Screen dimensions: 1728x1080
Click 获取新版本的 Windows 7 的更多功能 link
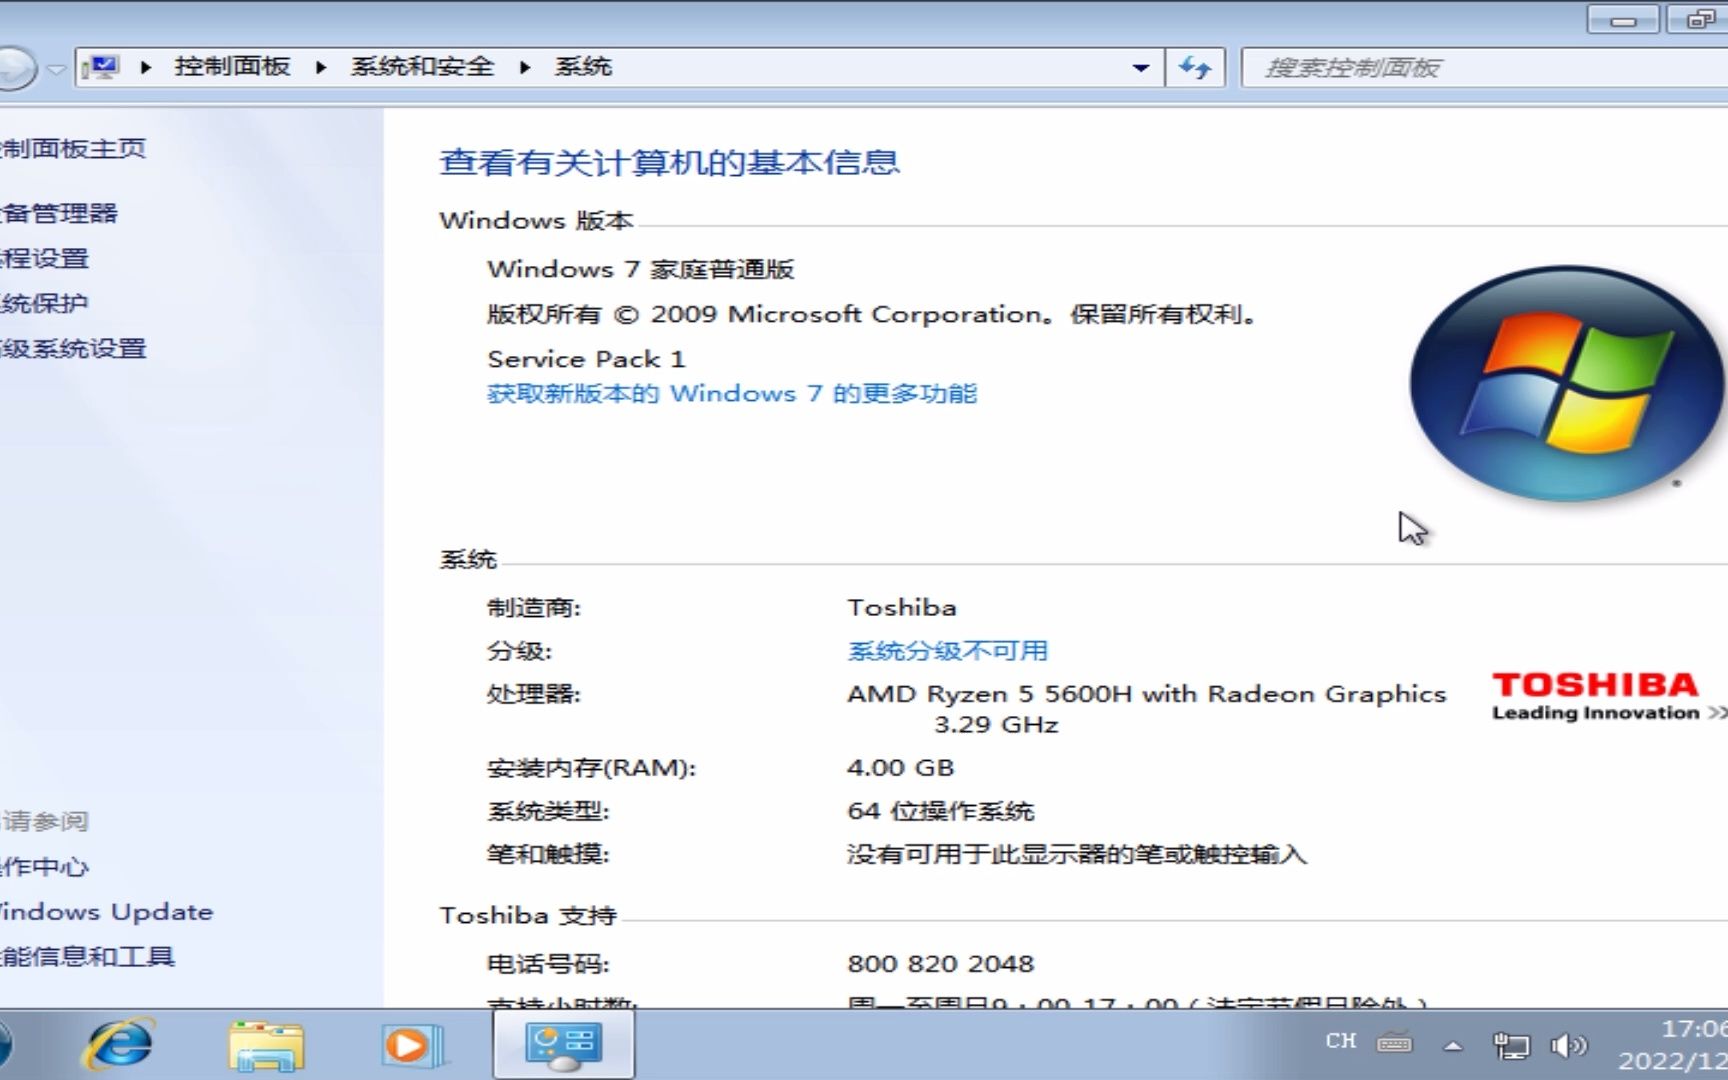[731, 393]
